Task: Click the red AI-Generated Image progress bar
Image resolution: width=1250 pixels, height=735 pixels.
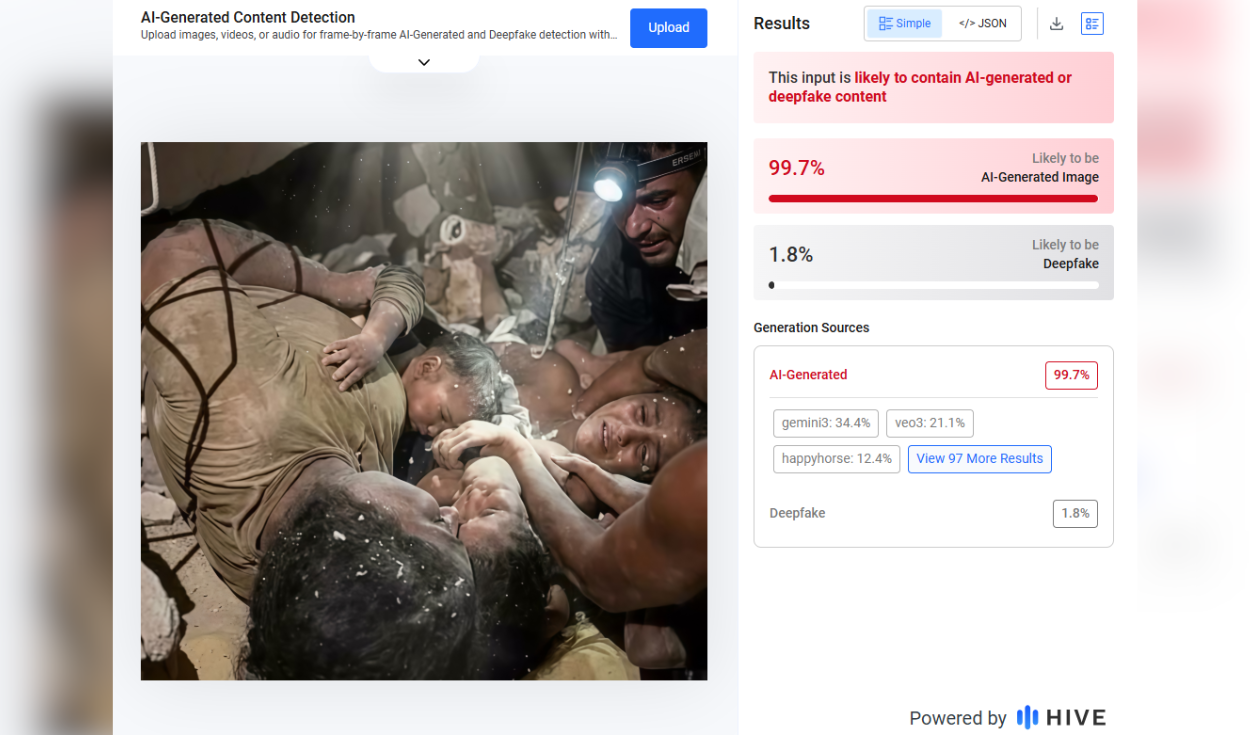Action: (933, 198)
